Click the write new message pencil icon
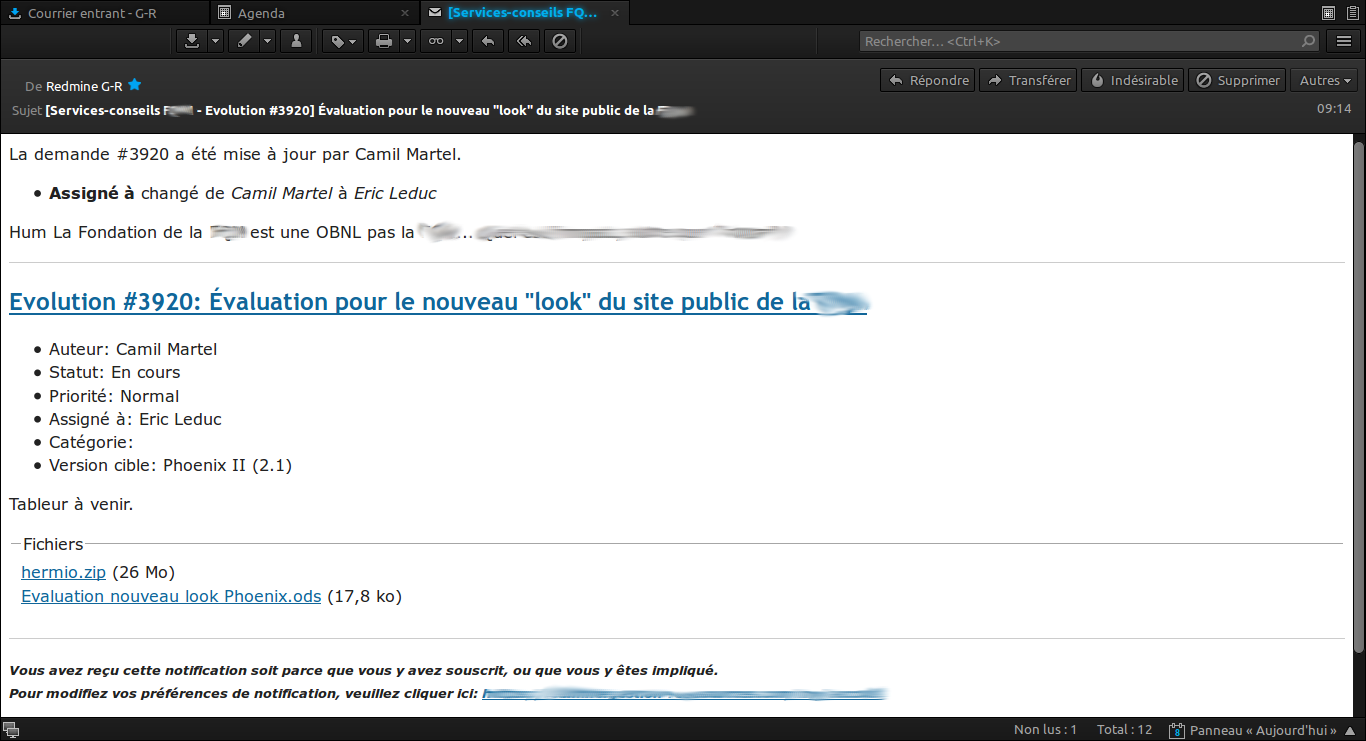 [x=243, y=41]
